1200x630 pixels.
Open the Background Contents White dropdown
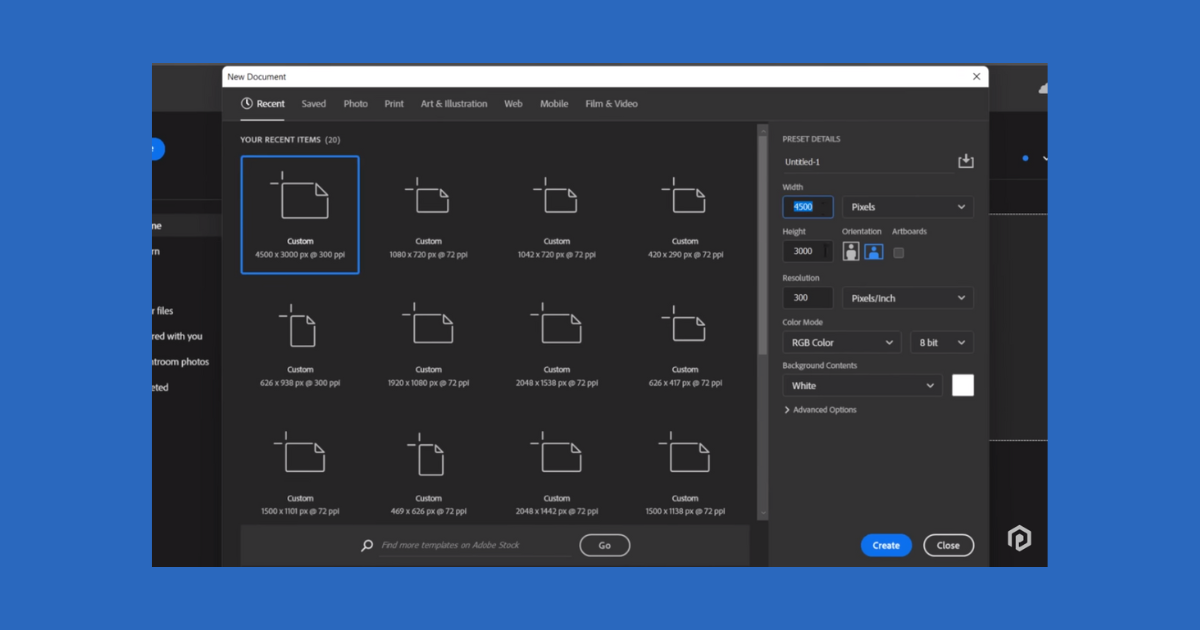pos(862,386)
